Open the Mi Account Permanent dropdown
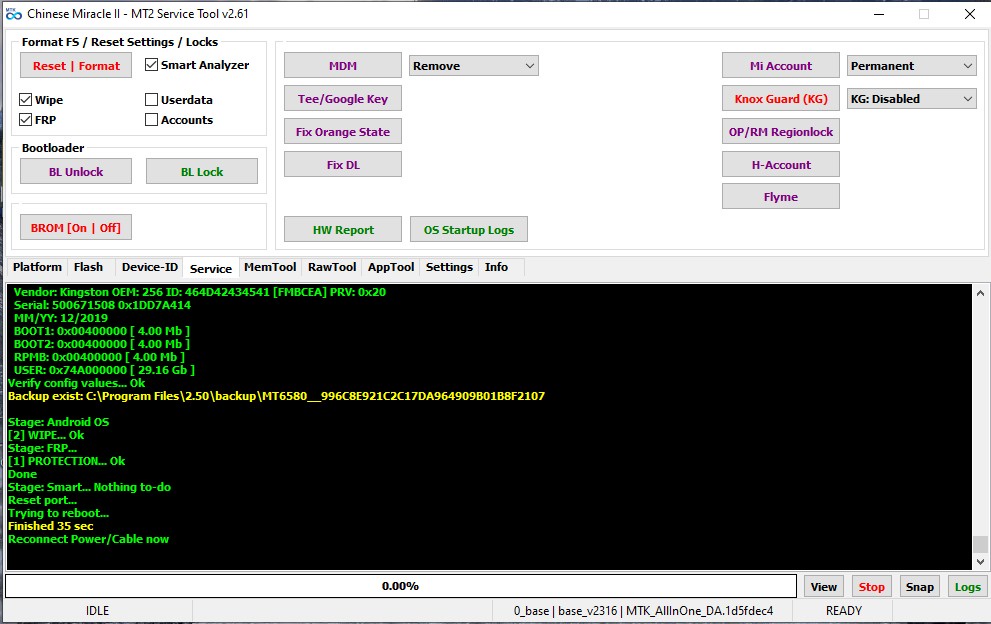Image resolution: width=991 pixels, height=624 pixels. (x=911, y=66)
